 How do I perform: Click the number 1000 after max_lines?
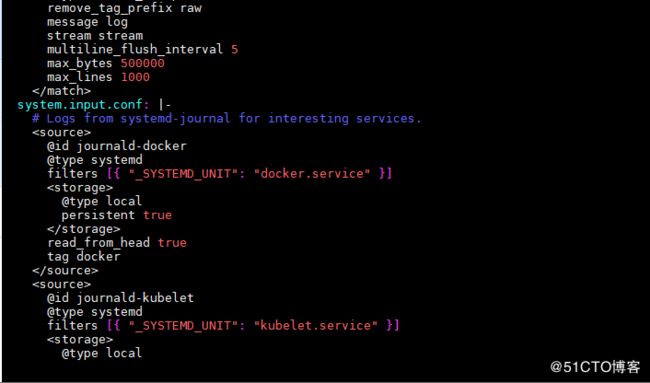tap(135, 77)
